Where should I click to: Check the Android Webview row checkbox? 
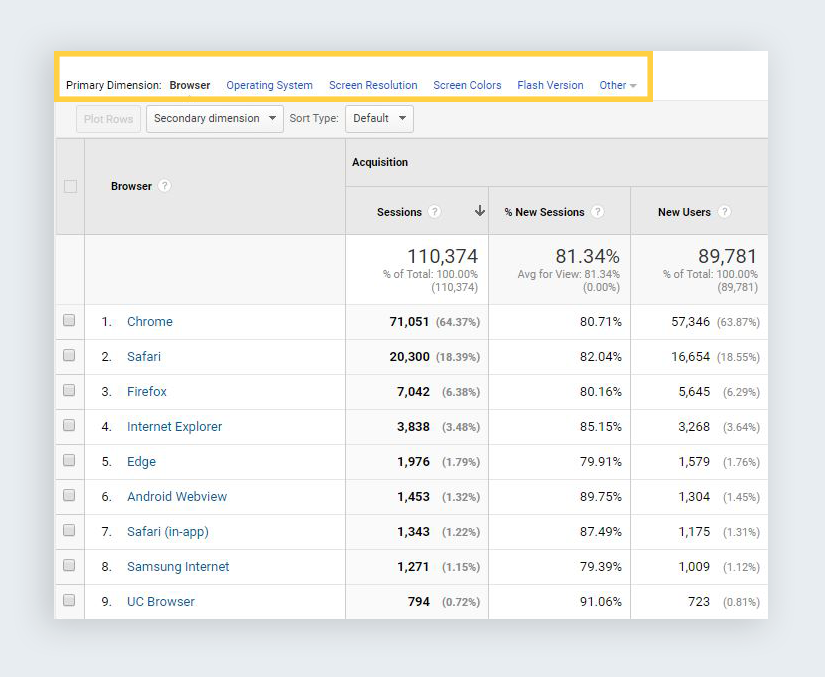tap(69, 495)
